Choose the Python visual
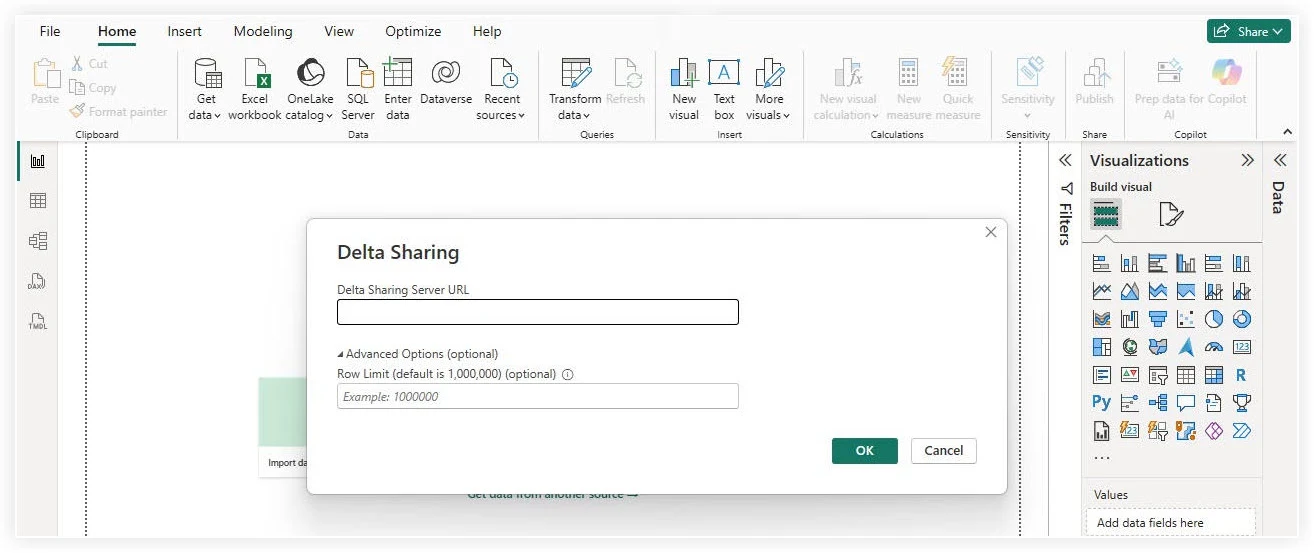 pyautogui.click(x=1102, y=403)
